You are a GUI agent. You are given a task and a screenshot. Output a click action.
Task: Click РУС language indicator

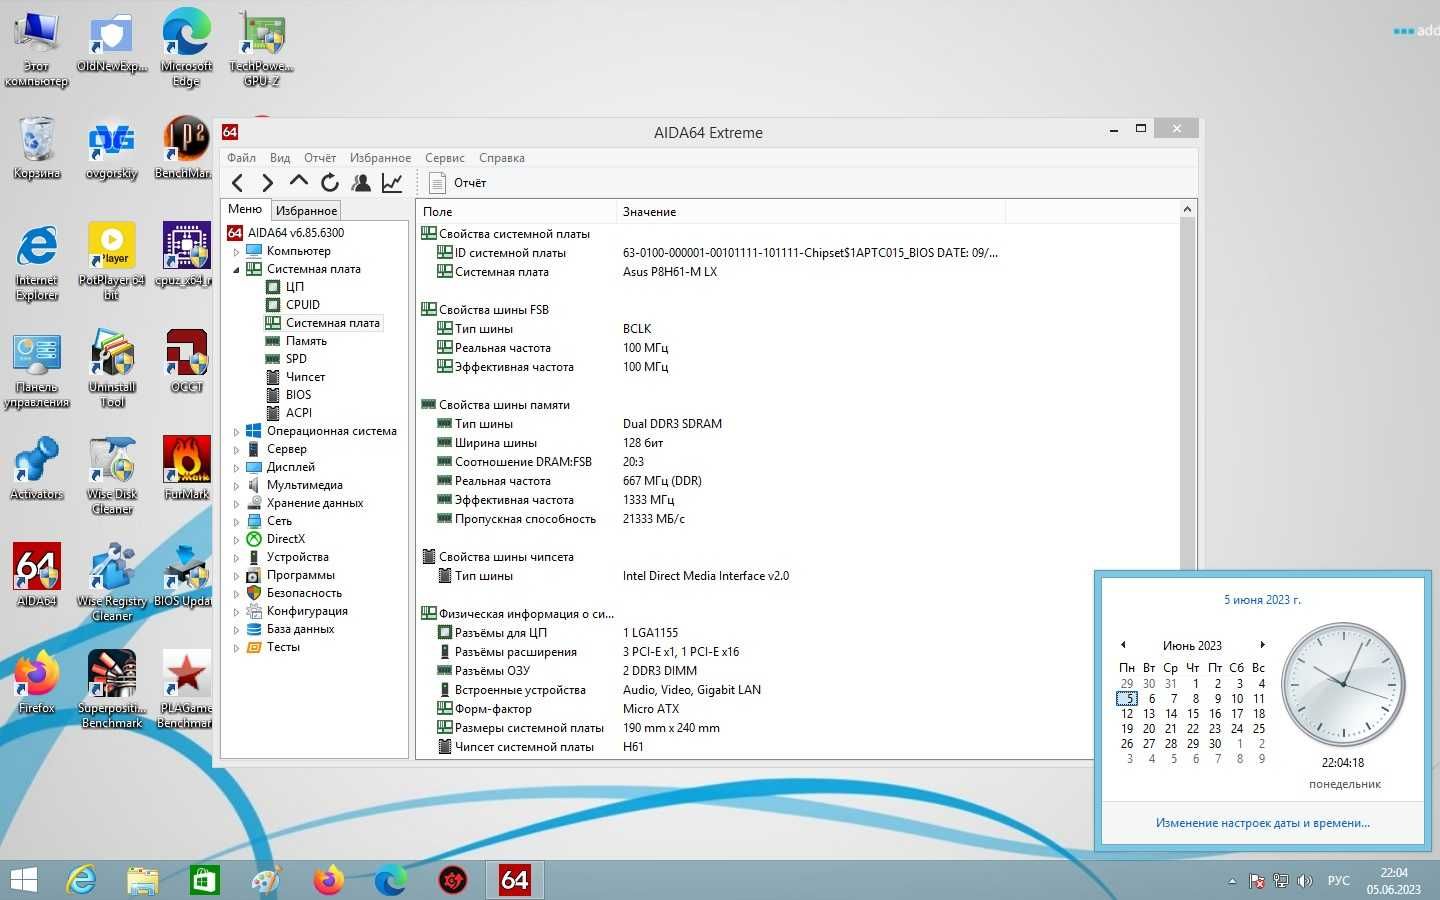1338,881
